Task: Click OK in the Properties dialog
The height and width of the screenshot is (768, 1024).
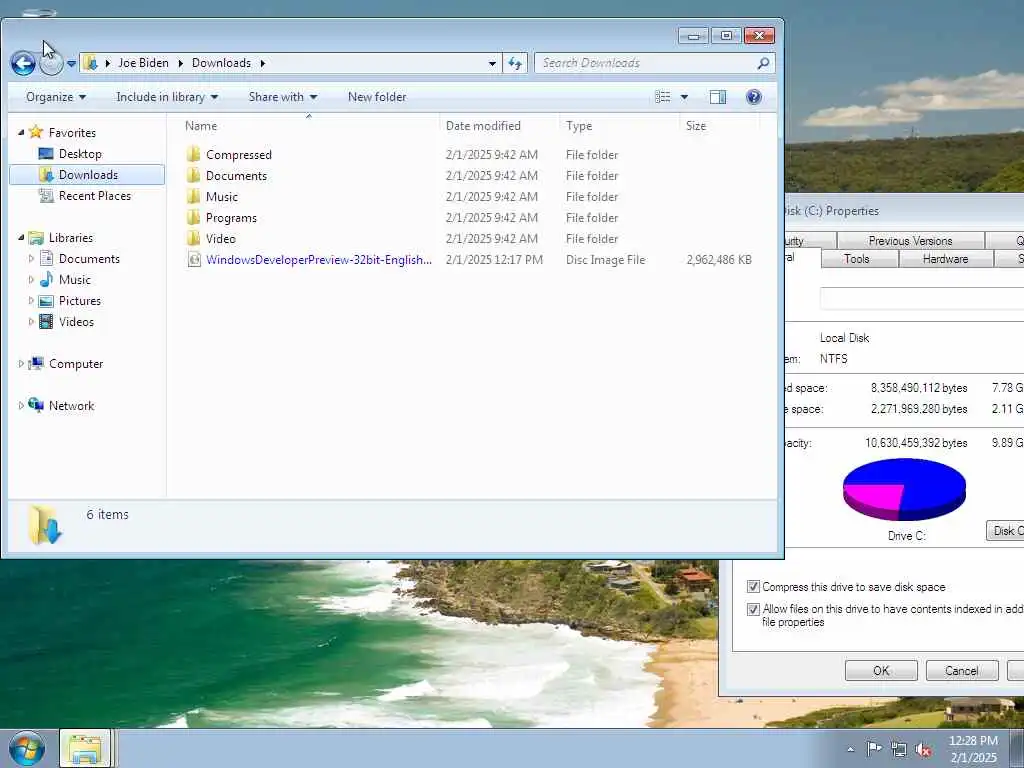Action: (881, 670)
